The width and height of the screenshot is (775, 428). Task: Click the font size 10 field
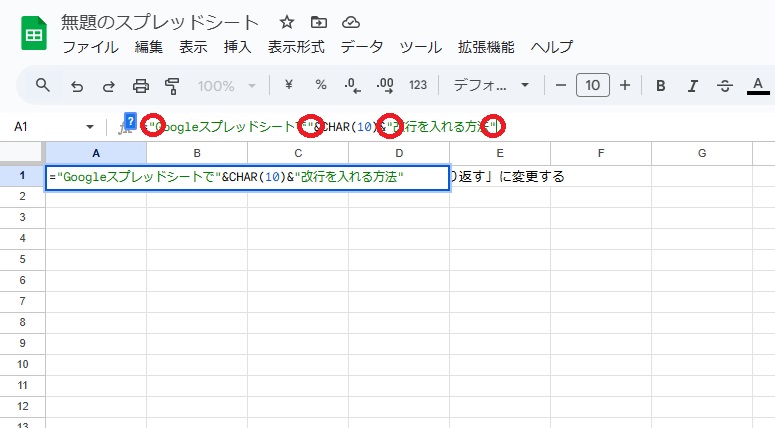(x=593, y=86)
